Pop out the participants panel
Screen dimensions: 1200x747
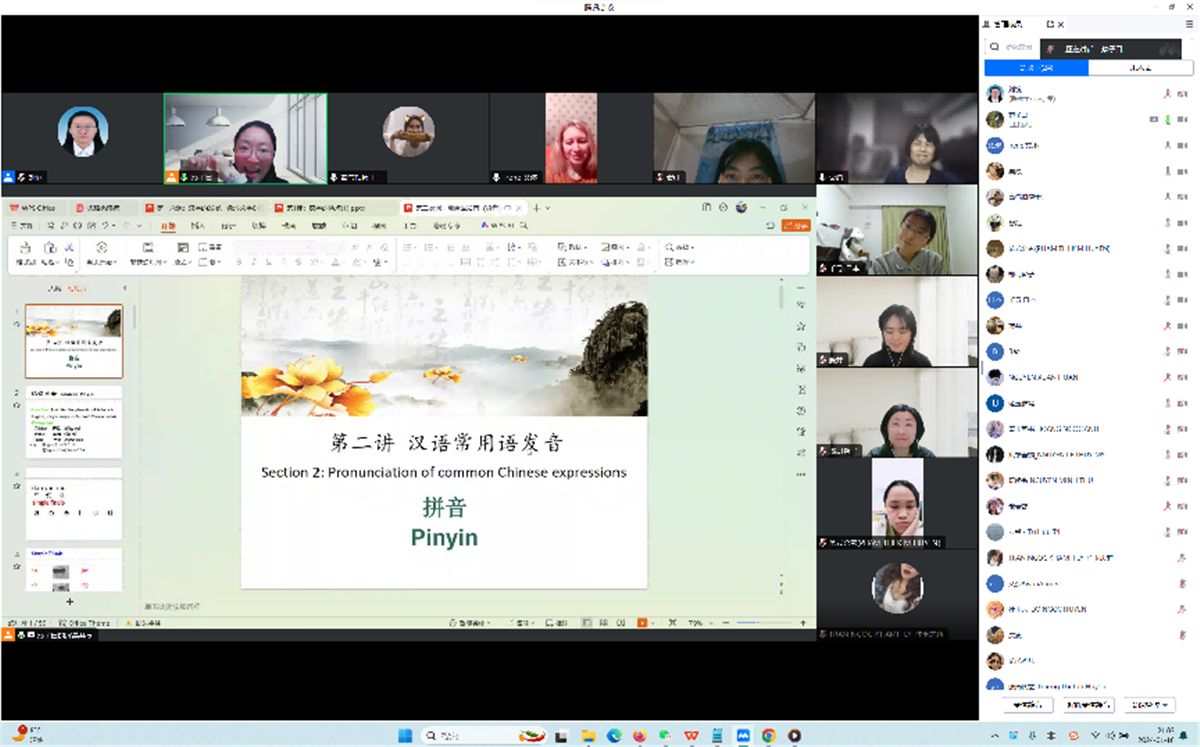pos(1050,24)
